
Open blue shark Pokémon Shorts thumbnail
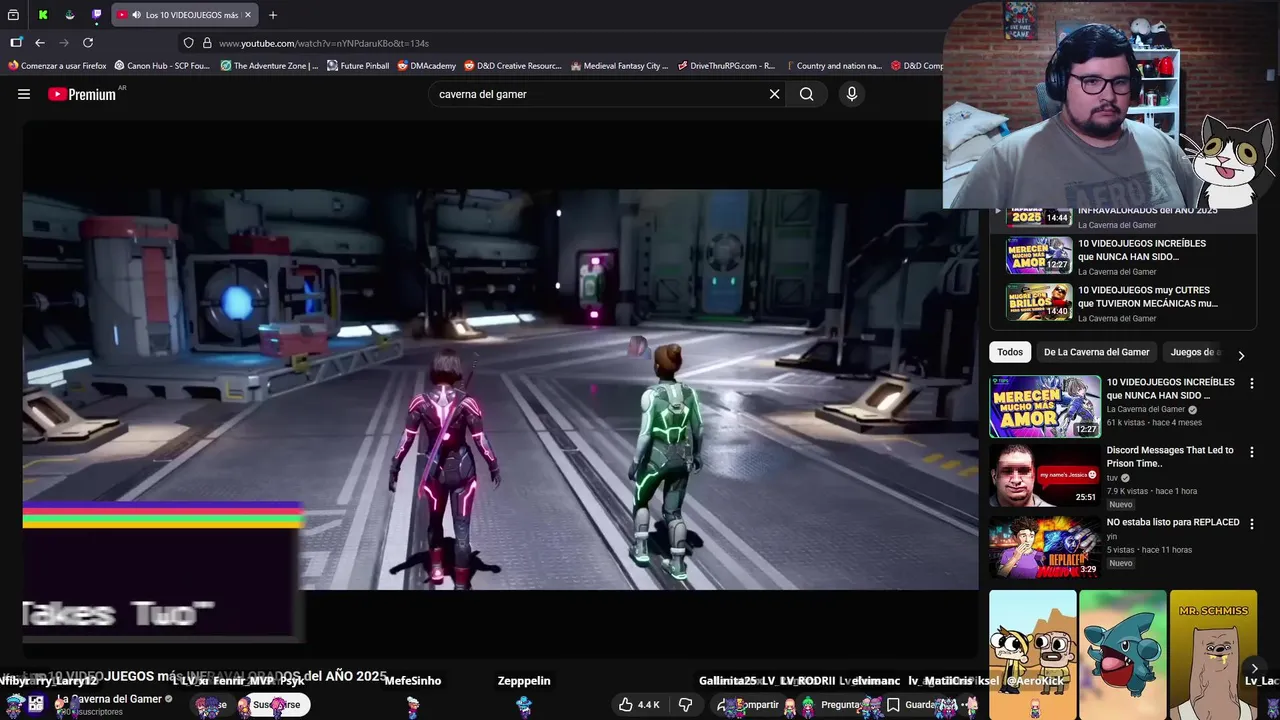[1123, 655]
